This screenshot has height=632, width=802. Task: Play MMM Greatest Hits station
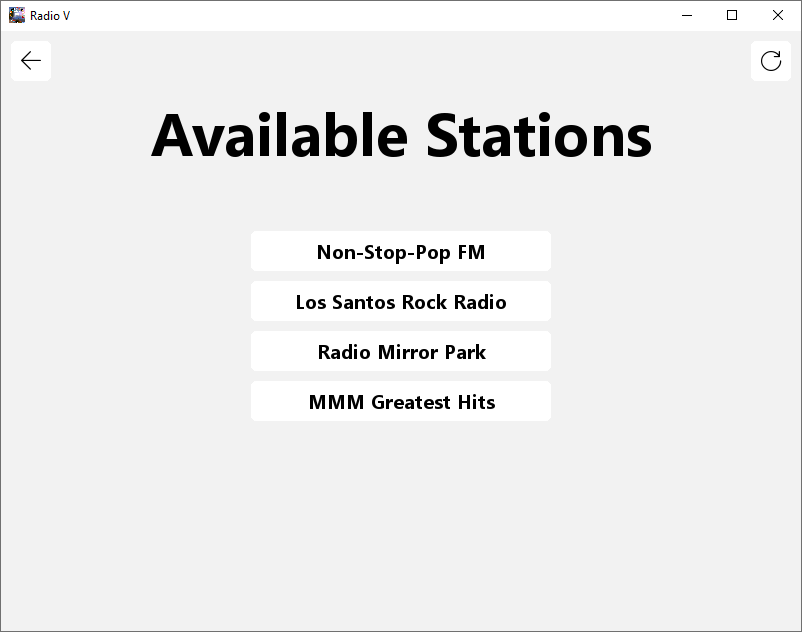coord(401,401)
